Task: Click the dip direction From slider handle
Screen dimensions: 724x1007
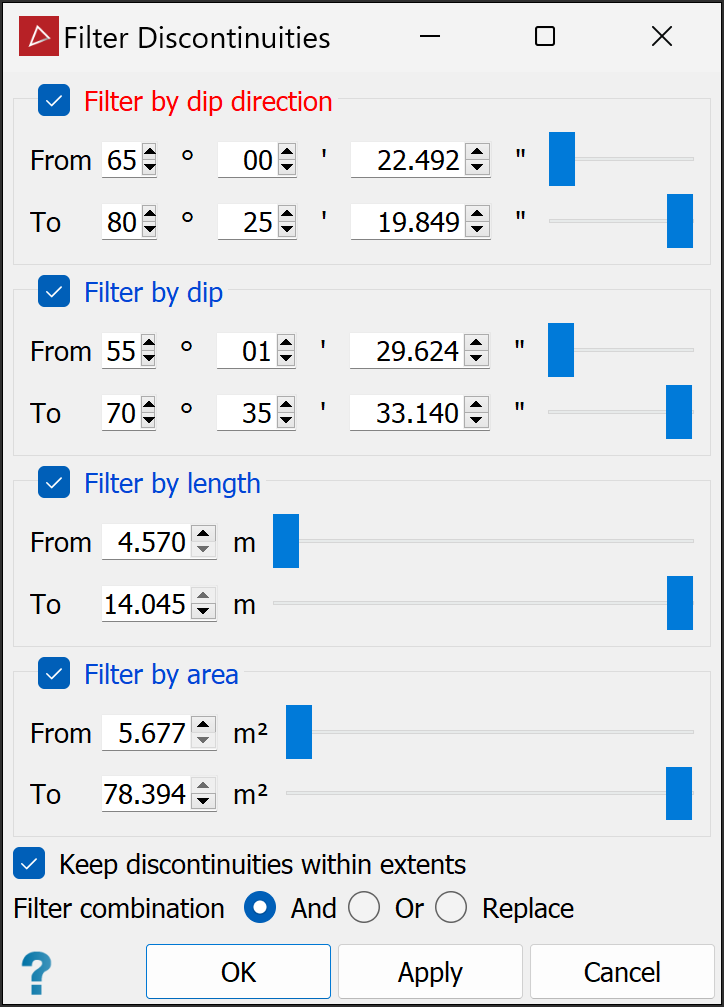Action: coord(562,159)
